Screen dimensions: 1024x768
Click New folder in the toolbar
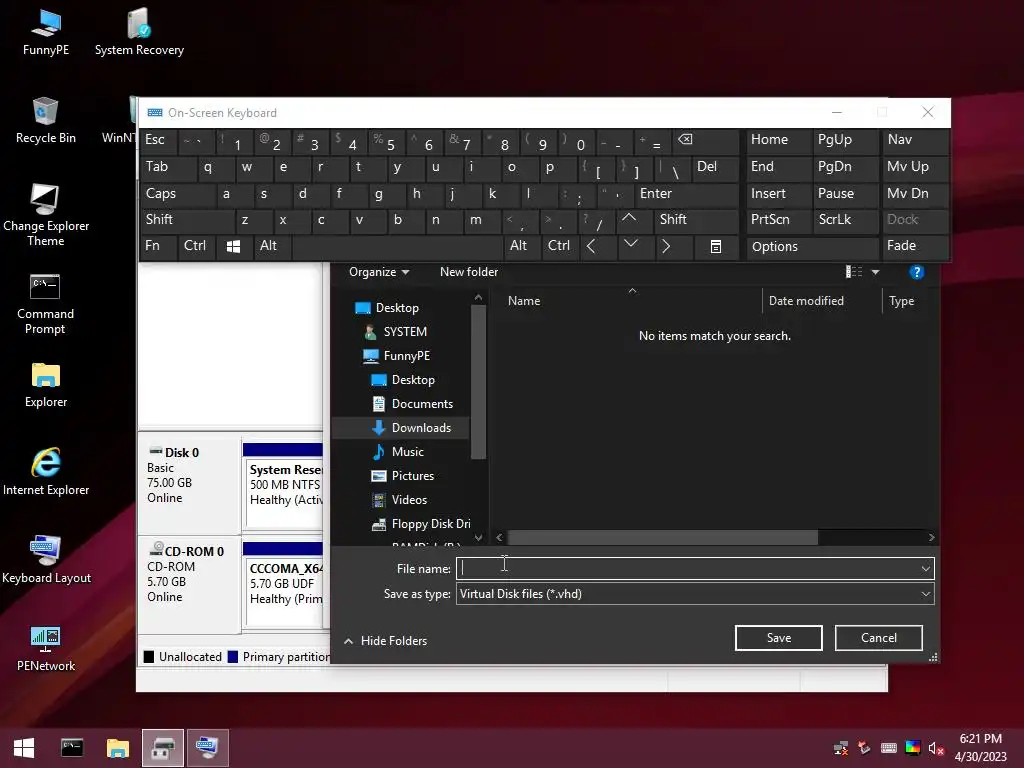(468, 272)
